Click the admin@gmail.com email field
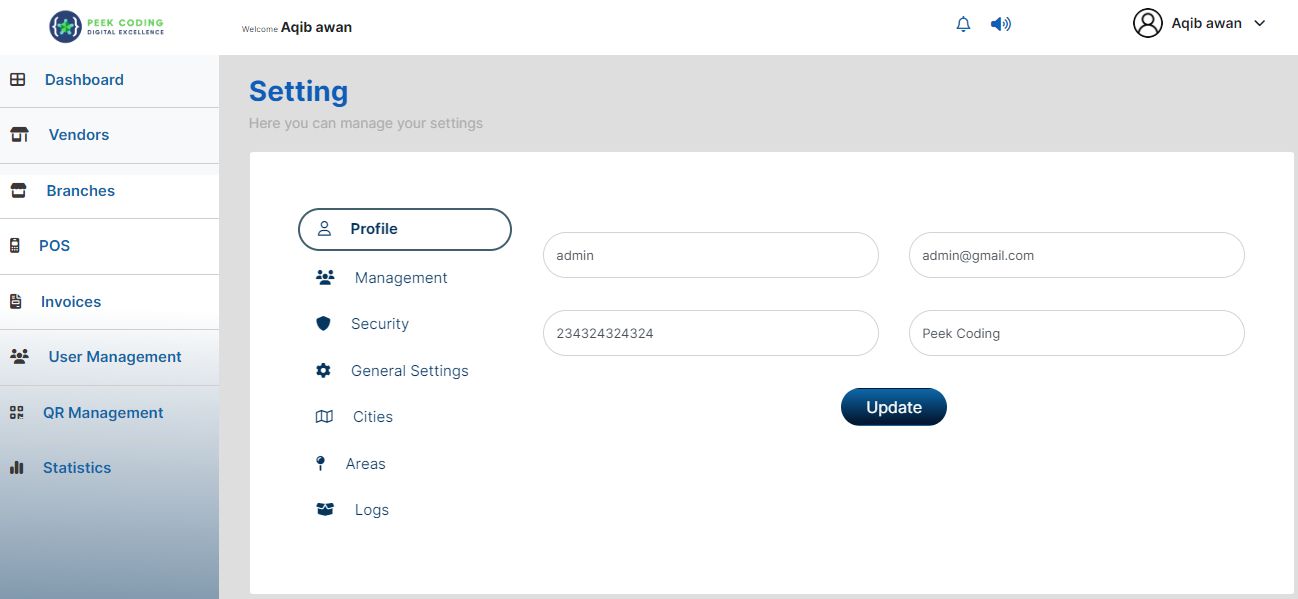 [x=1076, y=256]
